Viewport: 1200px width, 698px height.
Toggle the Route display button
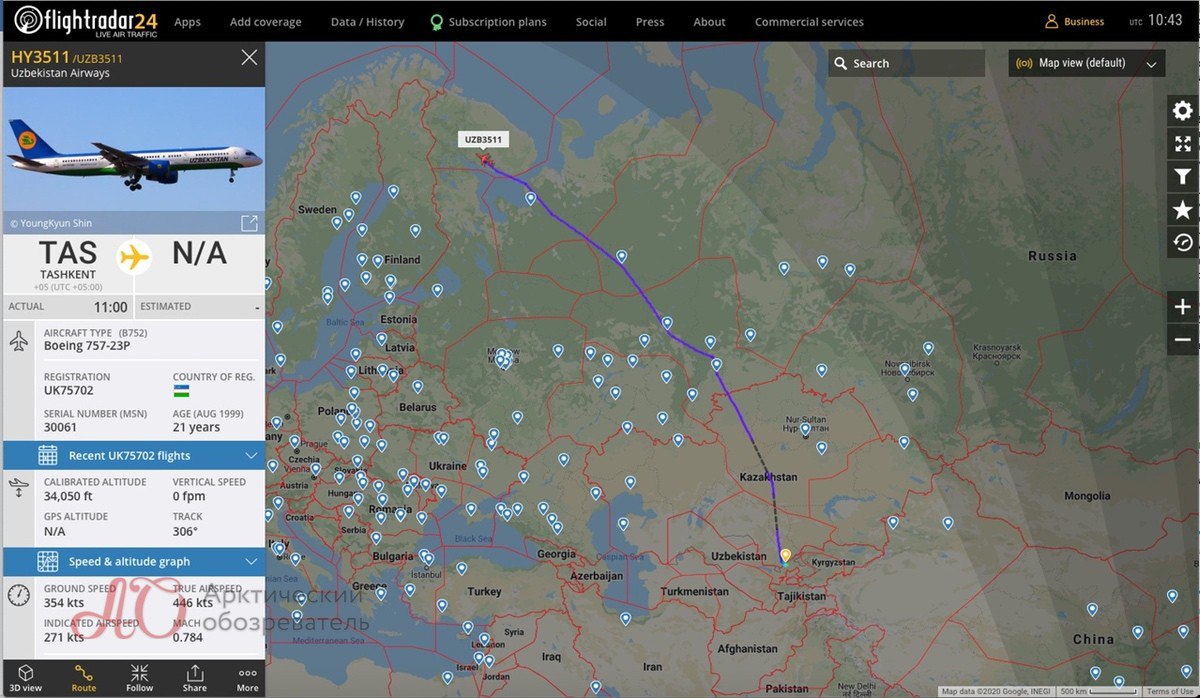click(84, 678)
